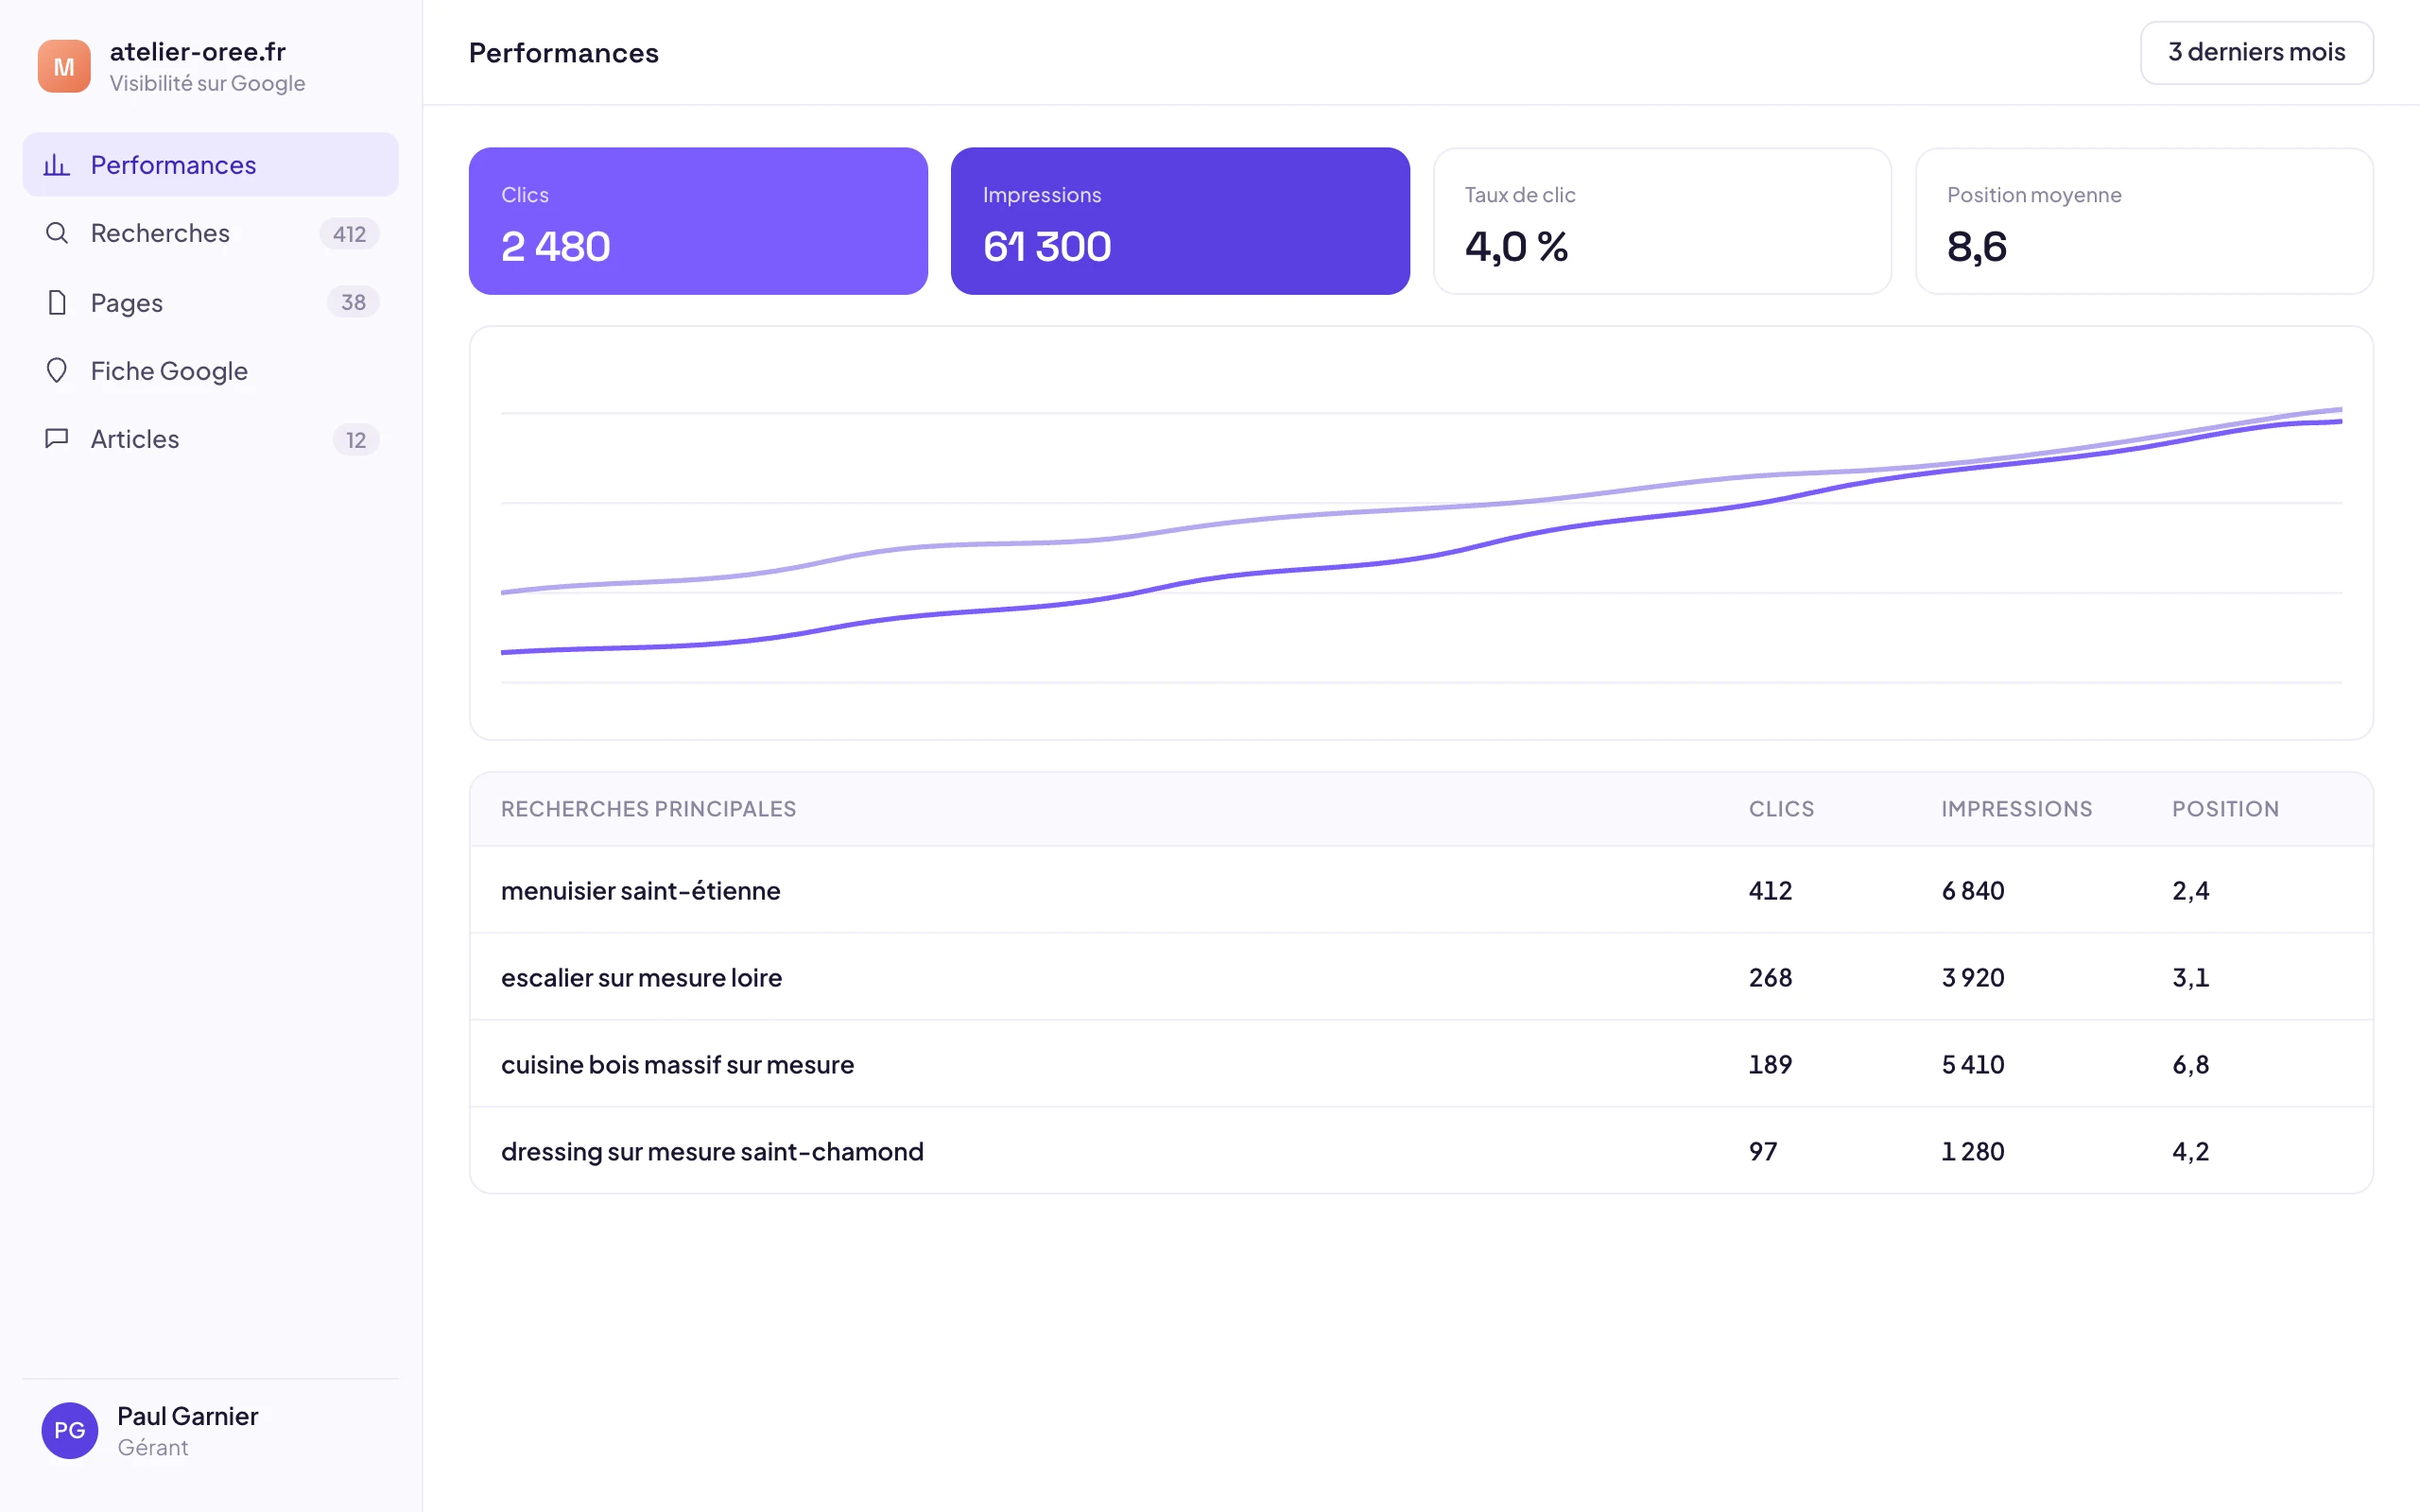Sort table by Clics column header

[x=1781, y=809]
